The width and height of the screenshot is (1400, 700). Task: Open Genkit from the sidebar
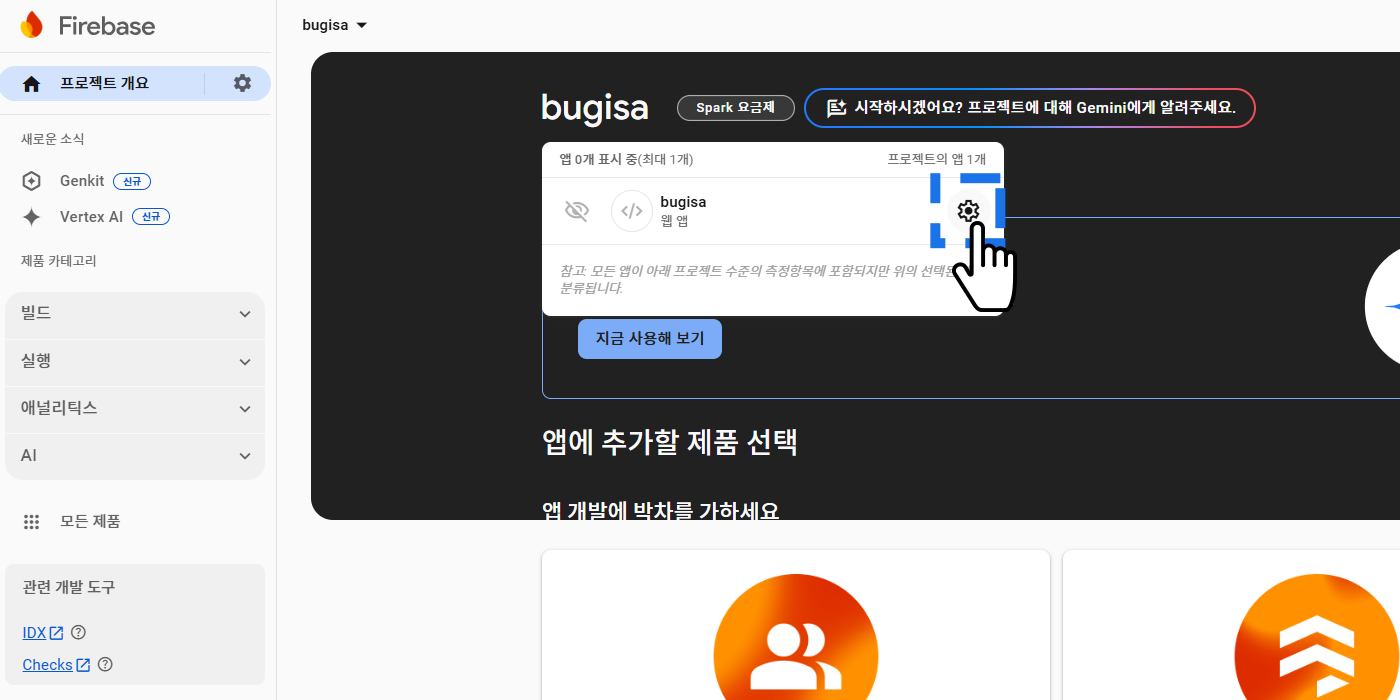82,181
